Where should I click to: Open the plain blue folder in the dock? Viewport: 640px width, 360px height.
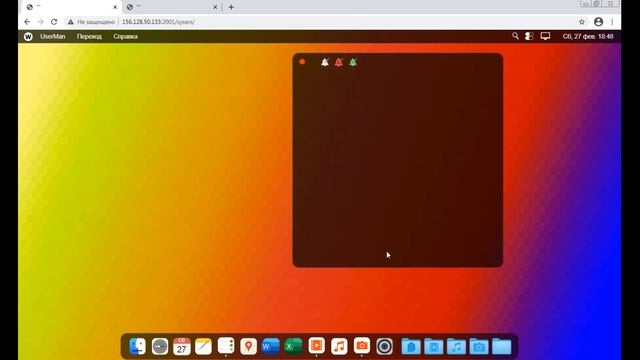click(x=501, y=347)
